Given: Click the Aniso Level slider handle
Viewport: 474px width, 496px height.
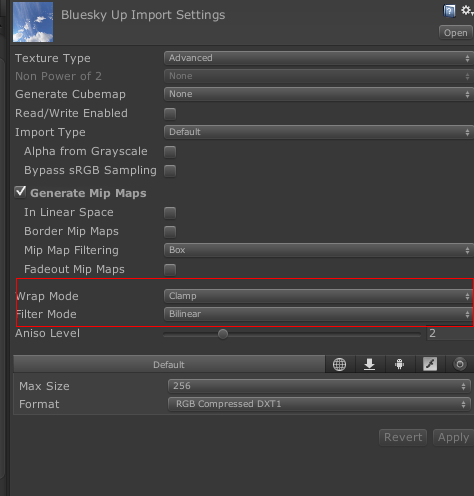Looking at the screenshot, I should (223, 334).
